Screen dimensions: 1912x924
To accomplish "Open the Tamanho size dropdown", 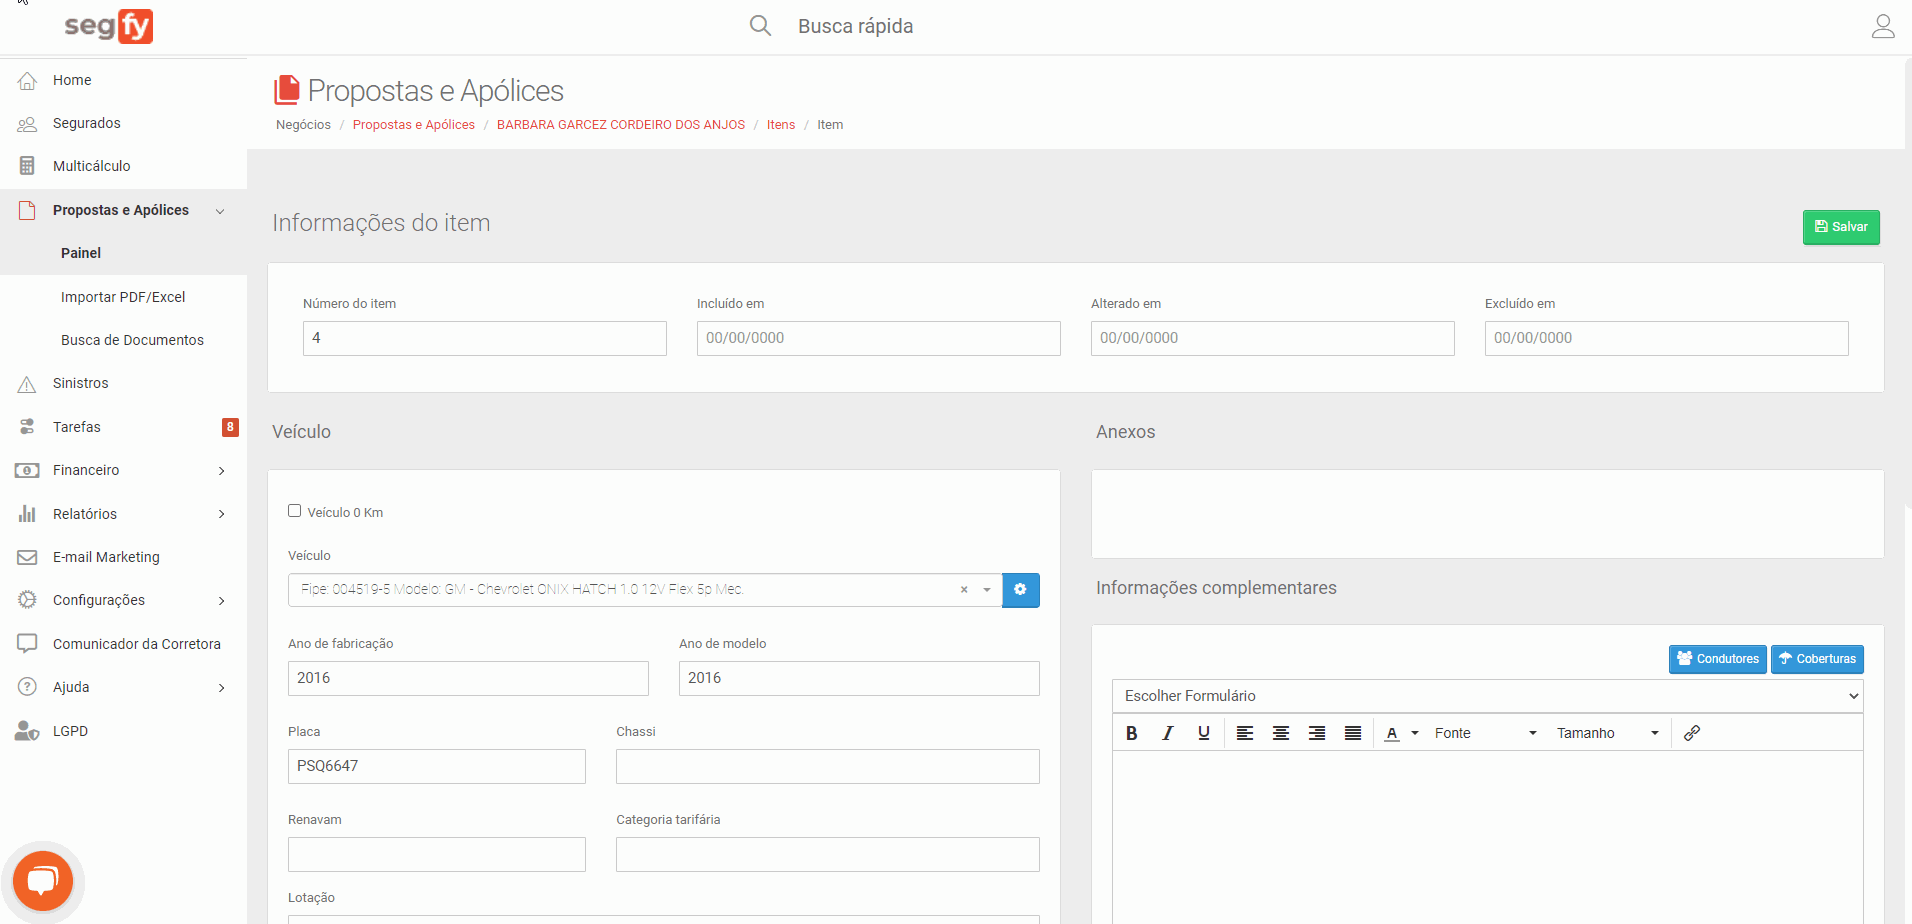I will point(1606,733).
